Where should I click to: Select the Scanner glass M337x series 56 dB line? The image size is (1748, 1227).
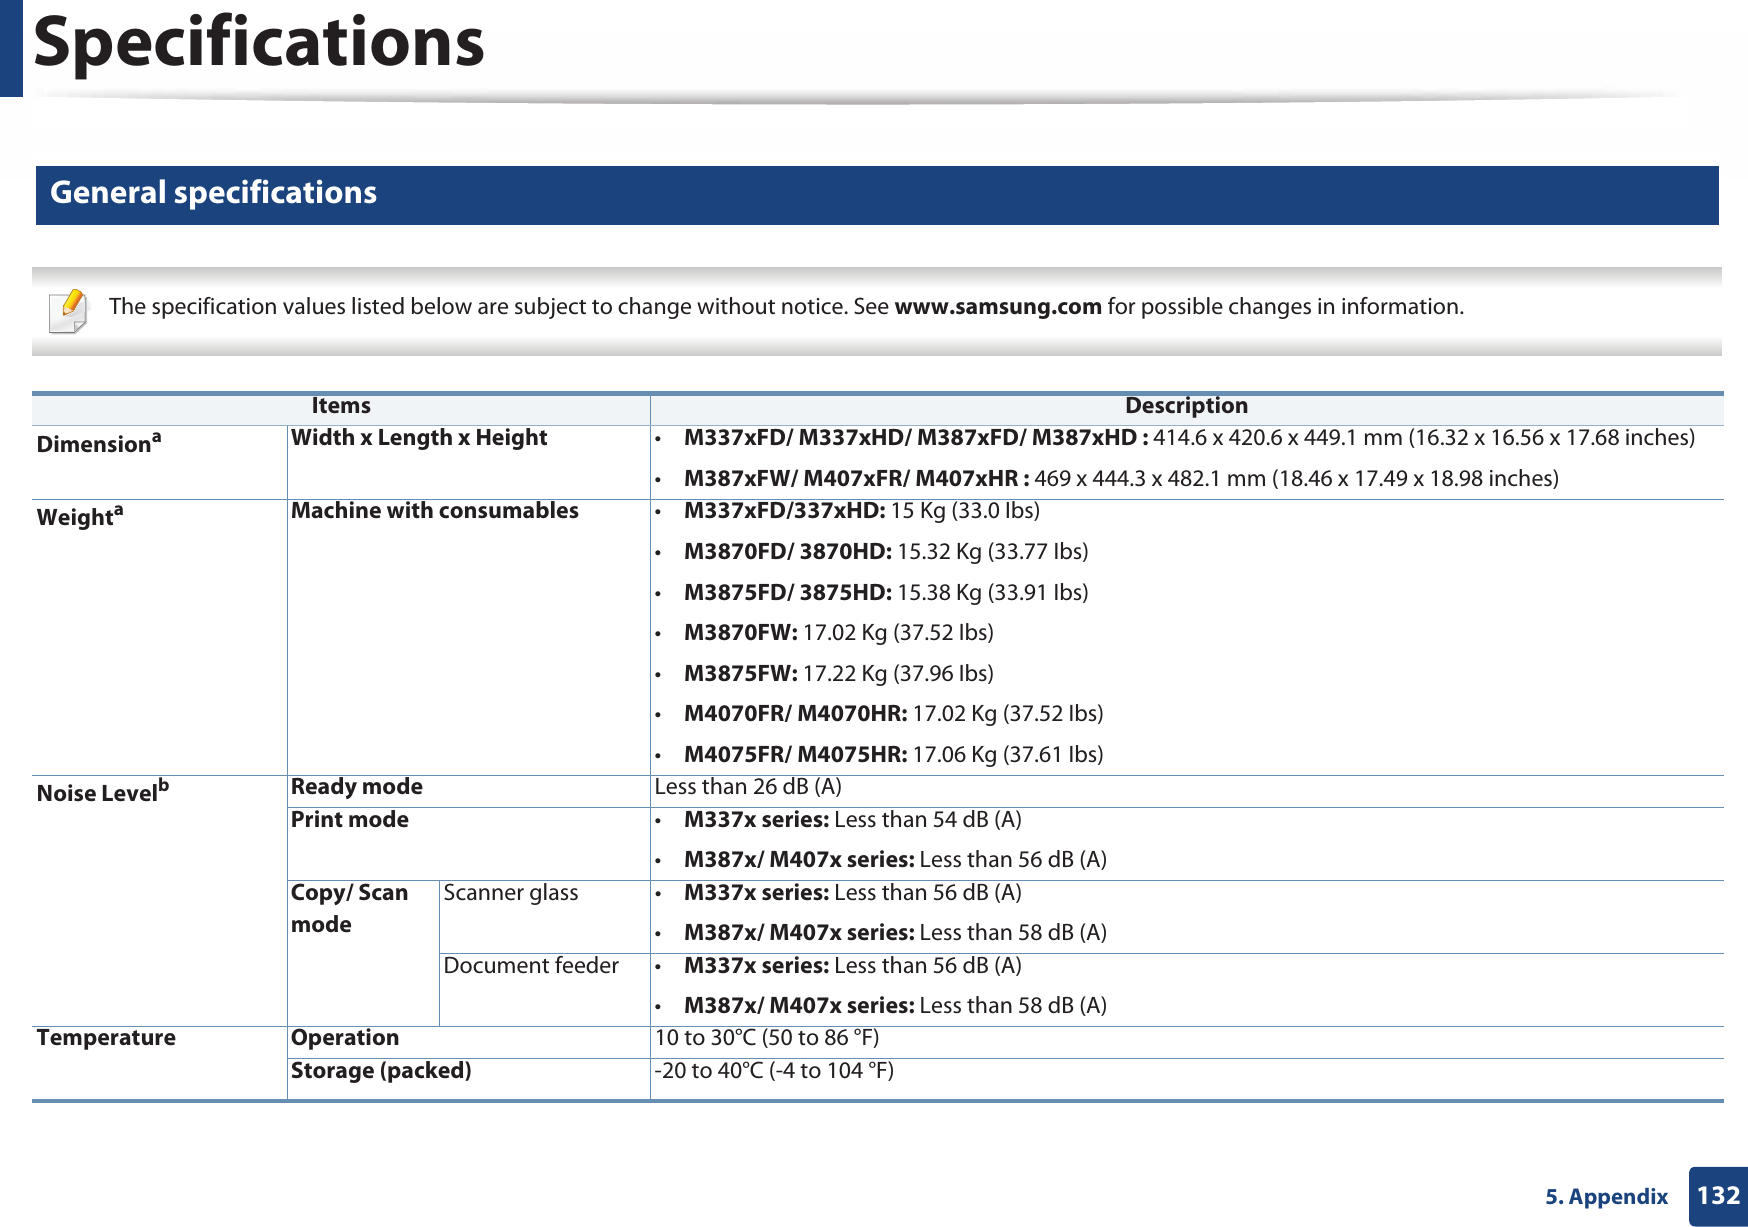853,893
